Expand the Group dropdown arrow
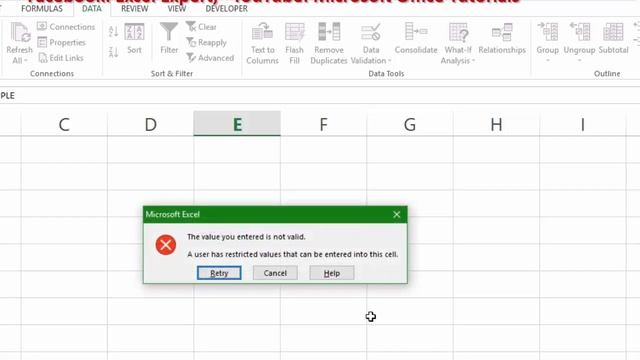 548,60
